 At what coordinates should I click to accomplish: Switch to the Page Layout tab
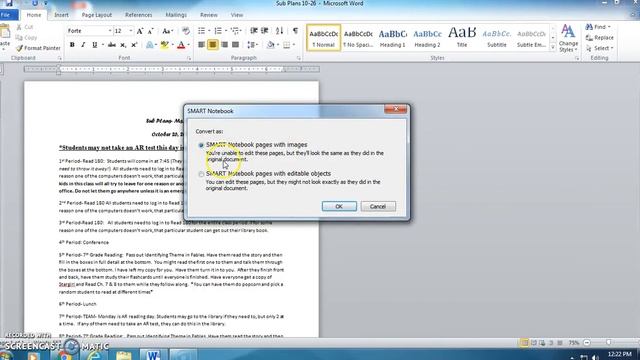[x=97, y=15]
